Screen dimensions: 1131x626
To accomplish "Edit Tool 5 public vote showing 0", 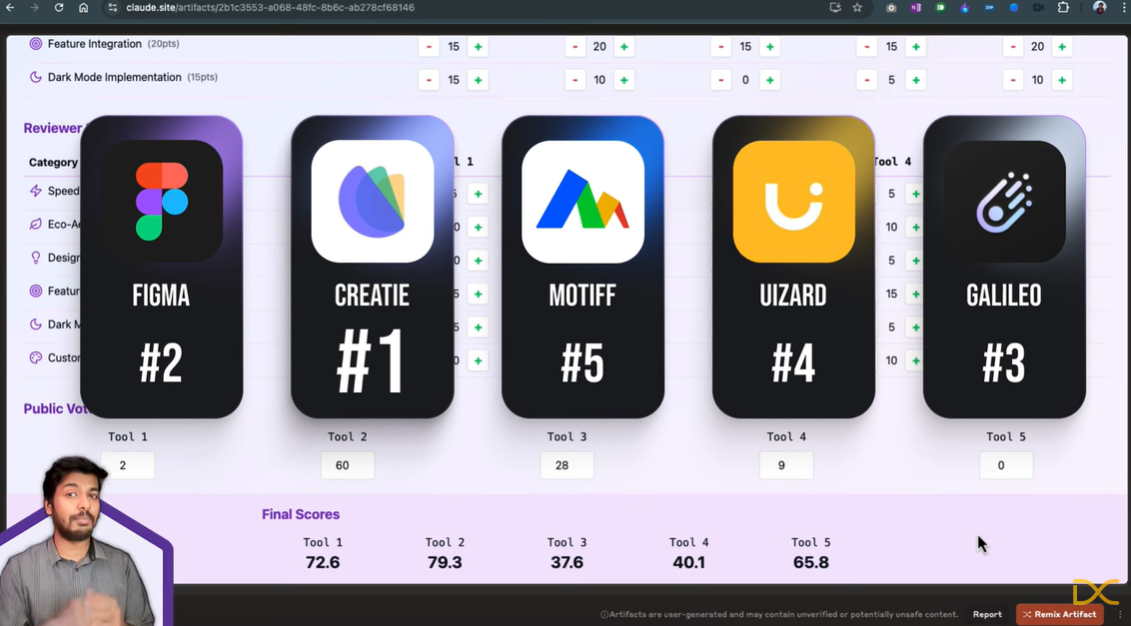I will coord(1006,465).
